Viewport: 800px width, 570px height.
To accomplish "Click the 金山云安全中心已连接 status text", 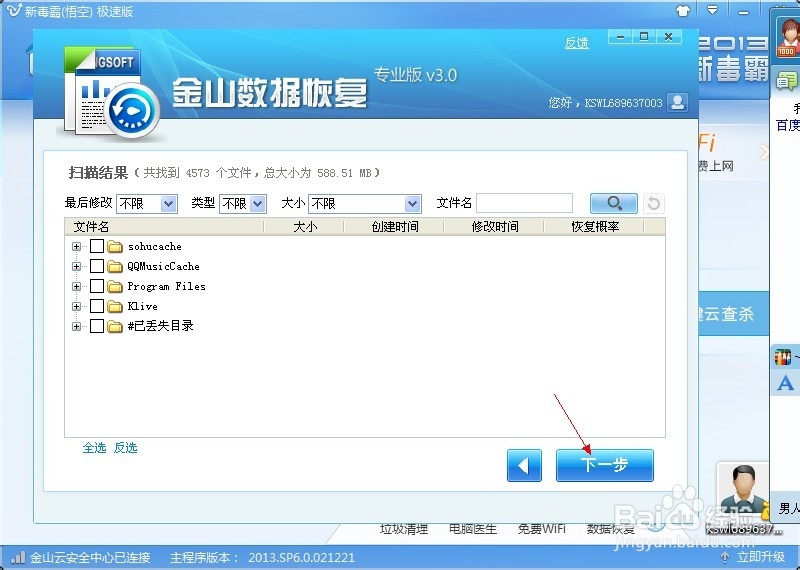I will tap(90, 557).
